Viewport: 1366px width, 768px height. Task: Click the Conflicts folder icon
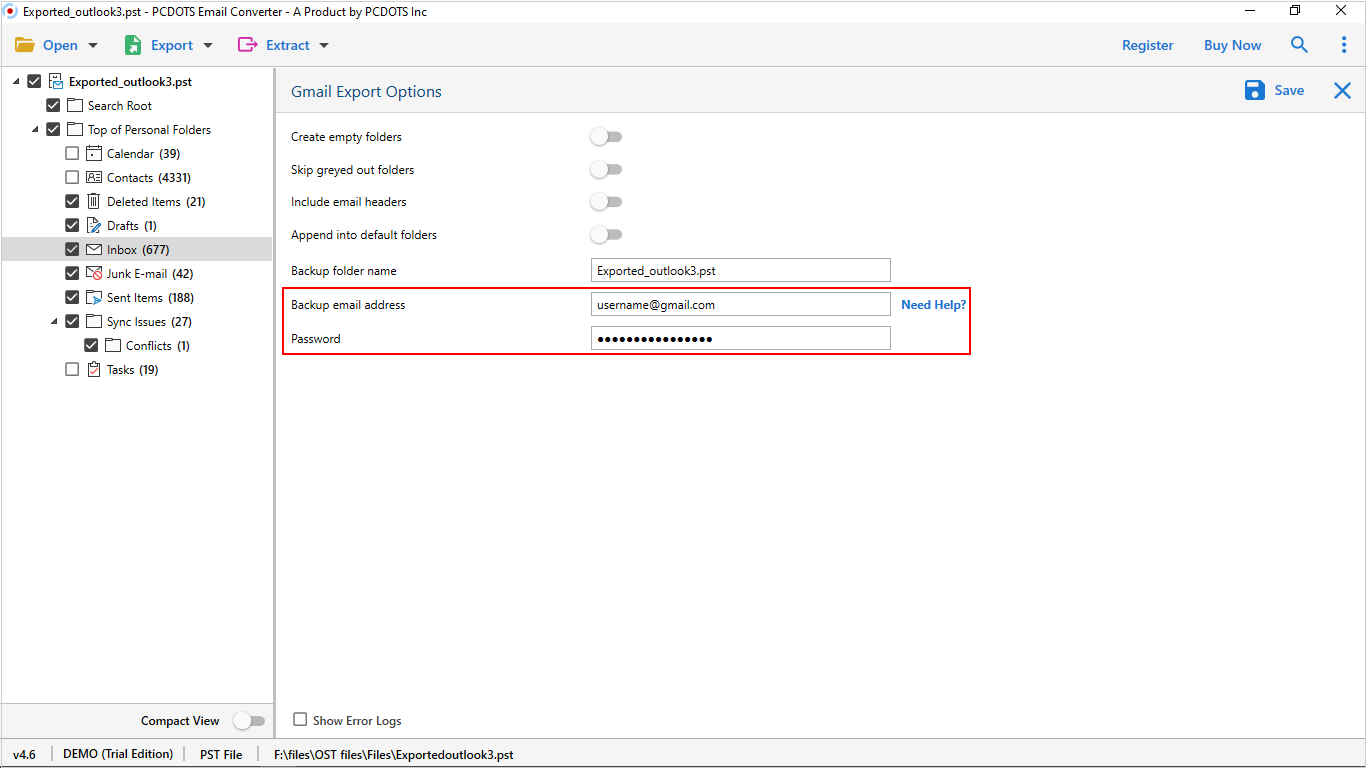click(x=113, y=346)
